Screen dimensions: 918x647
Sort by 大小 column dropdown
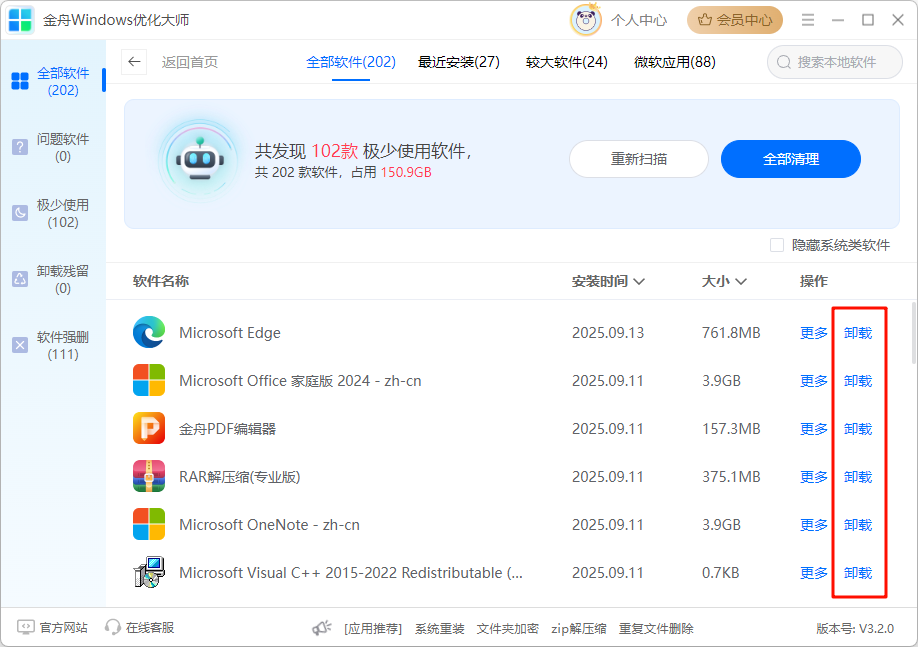724,281
